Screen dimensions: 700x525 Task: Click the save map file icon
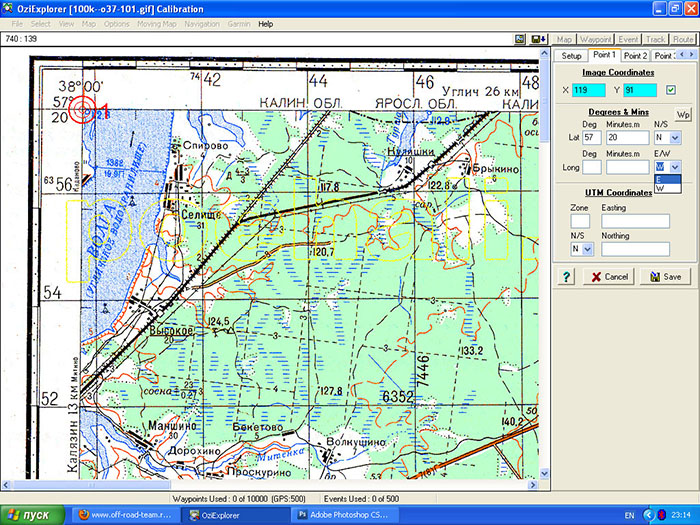[x=538, y=39]
